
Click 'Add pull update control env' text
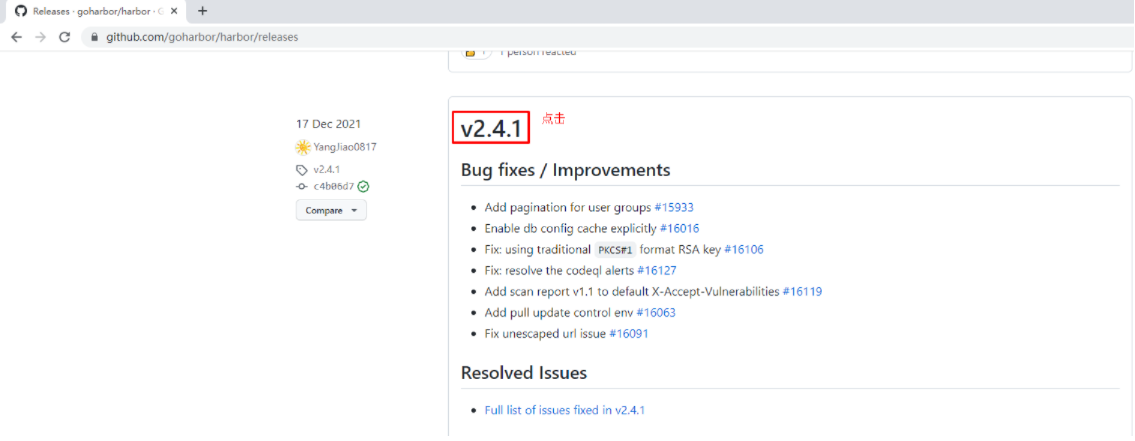pos(559,313)
